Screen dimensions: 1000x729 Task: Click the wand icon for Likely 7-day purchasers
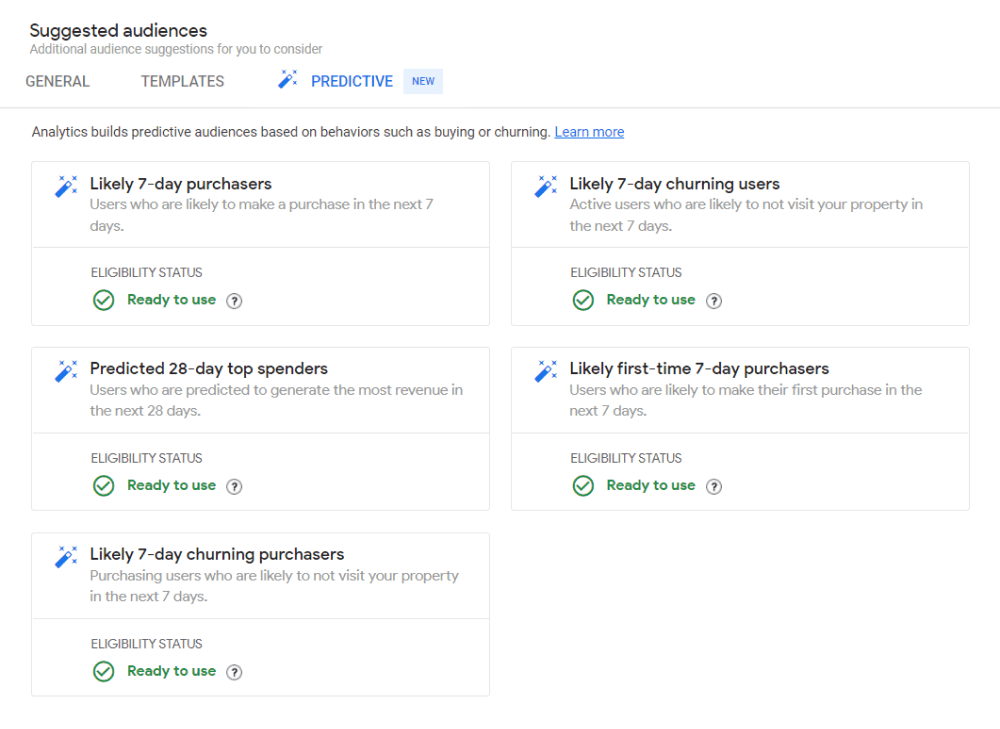(x=66, y=186)
